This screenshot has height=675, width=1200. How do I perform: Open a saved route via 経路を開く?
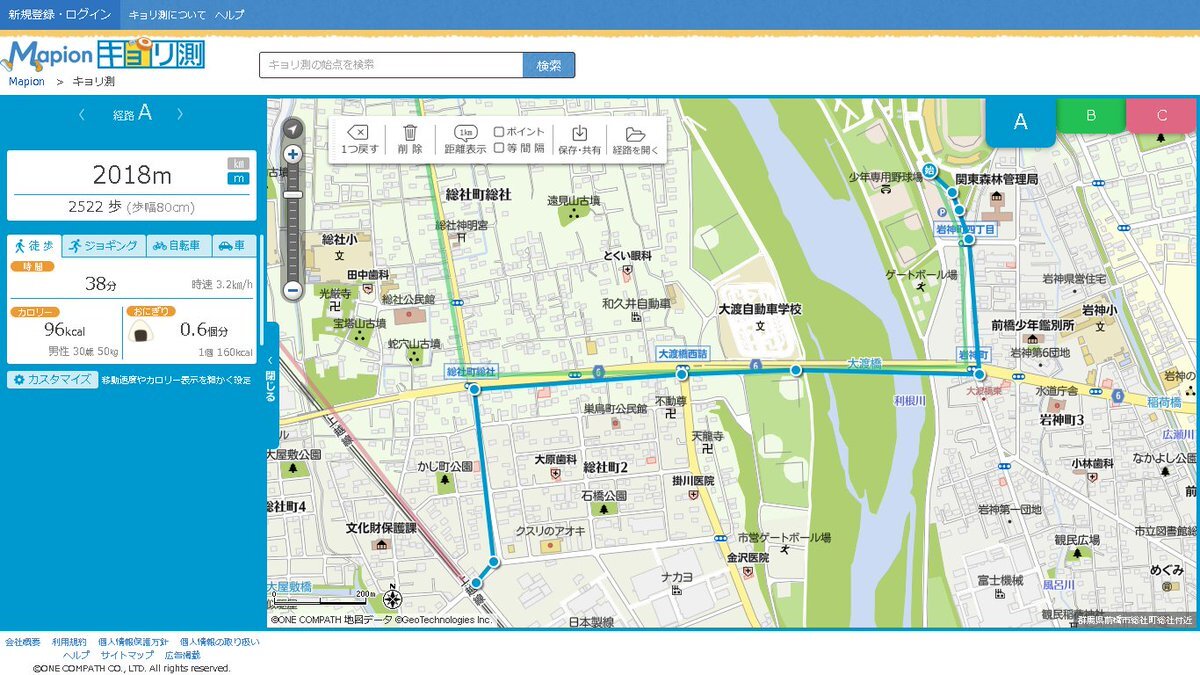pos(636,139)
